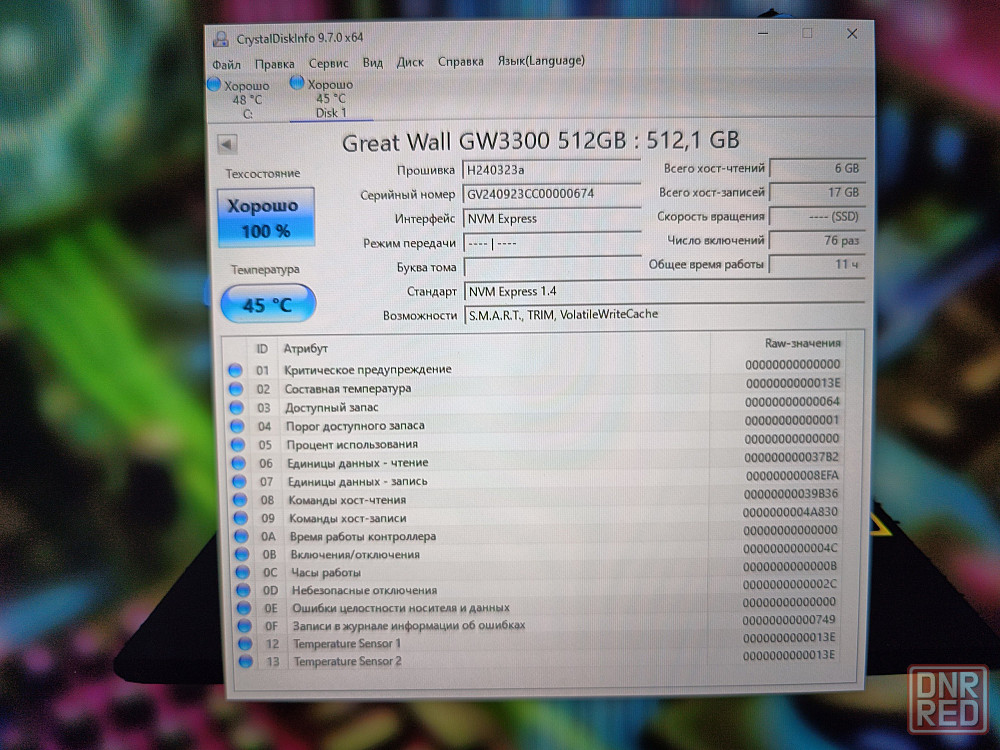Click the Режим передачи field
This screenshot has width=1000, height=750.
pos(552,243)
